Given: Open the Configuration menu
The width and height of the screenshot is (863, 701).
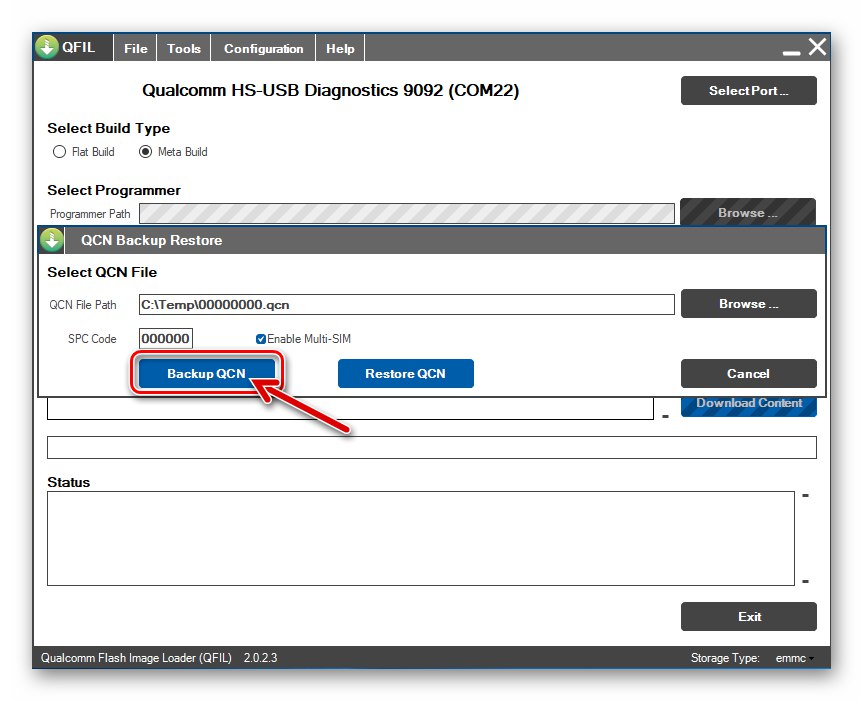Looking at the screenshot, I should click(263, 48).
